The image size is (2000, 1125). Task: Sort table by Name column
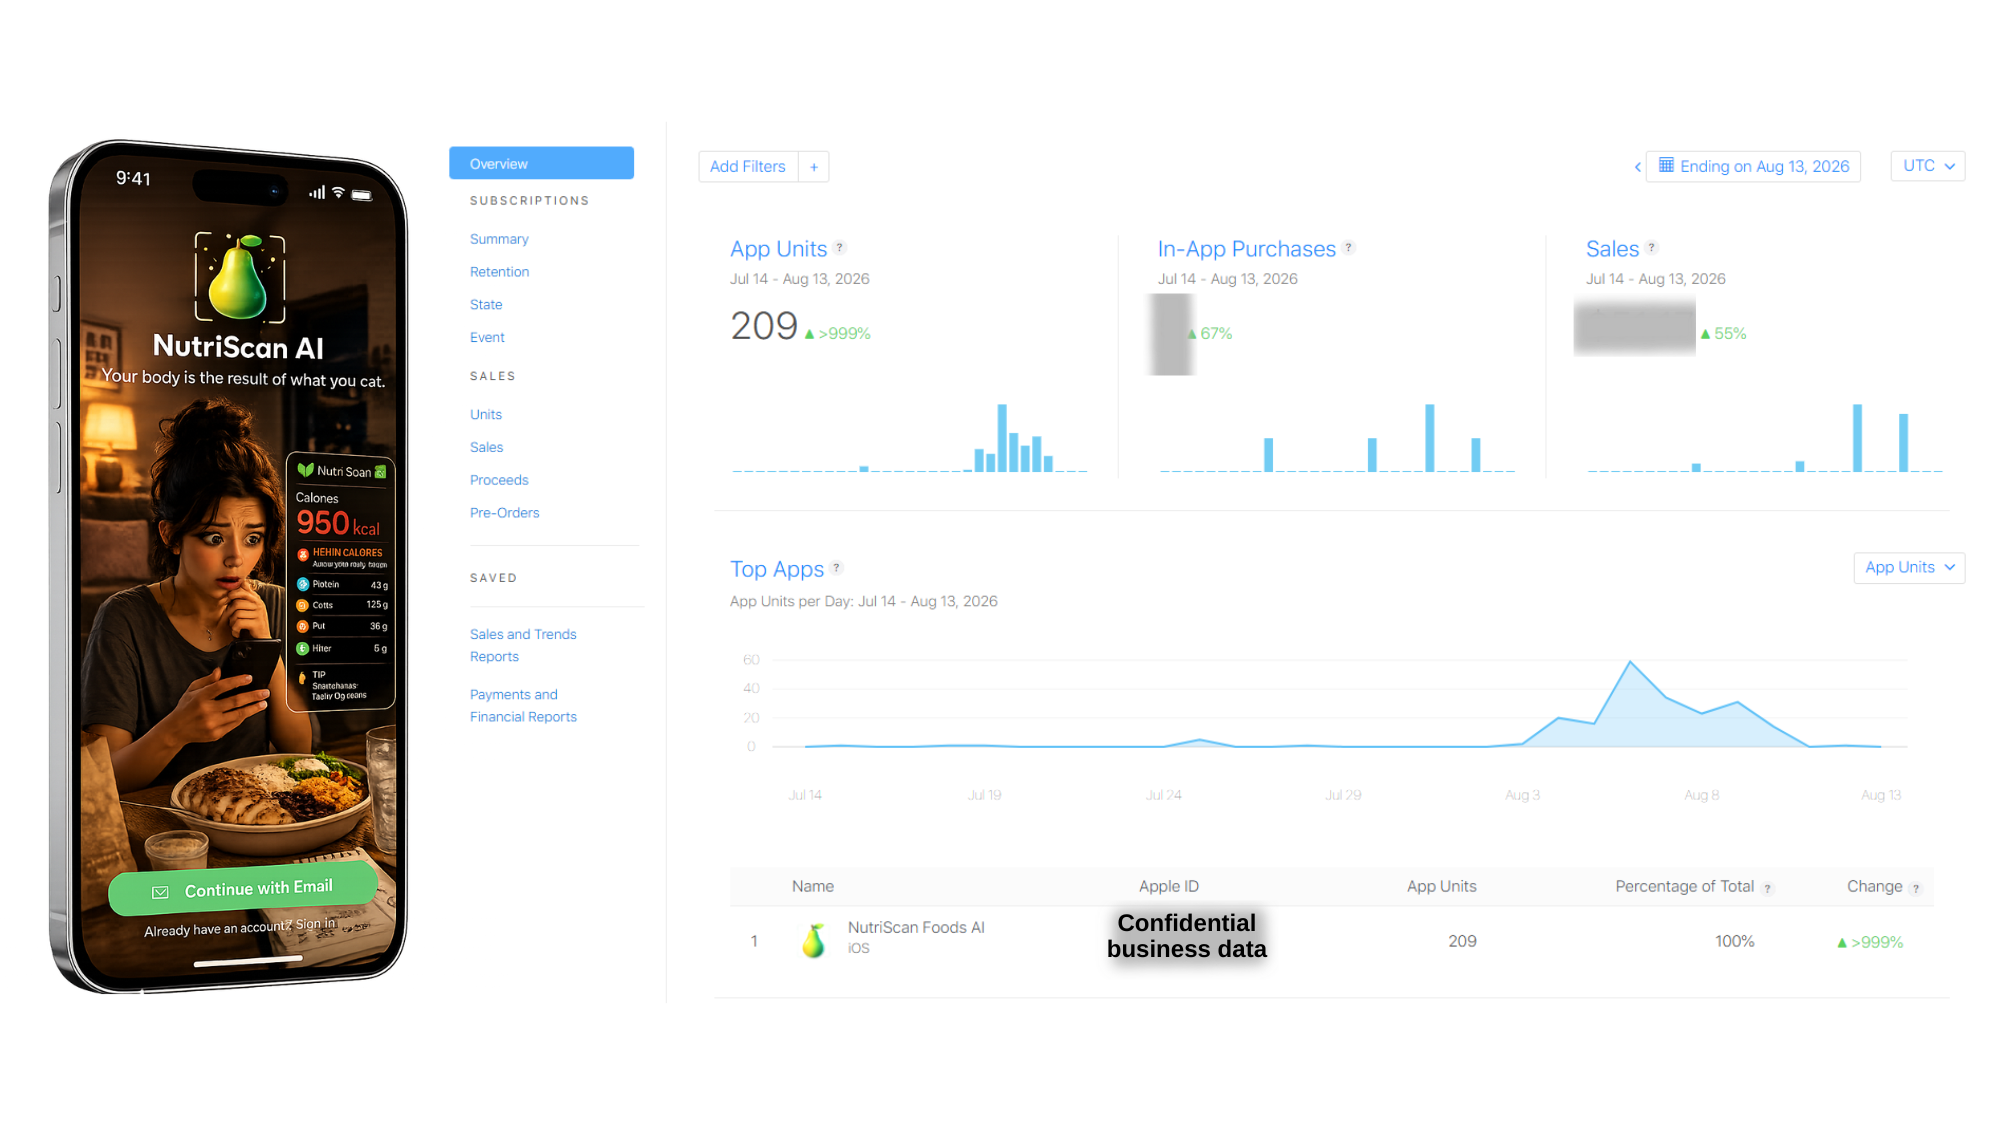coord(812,887)
